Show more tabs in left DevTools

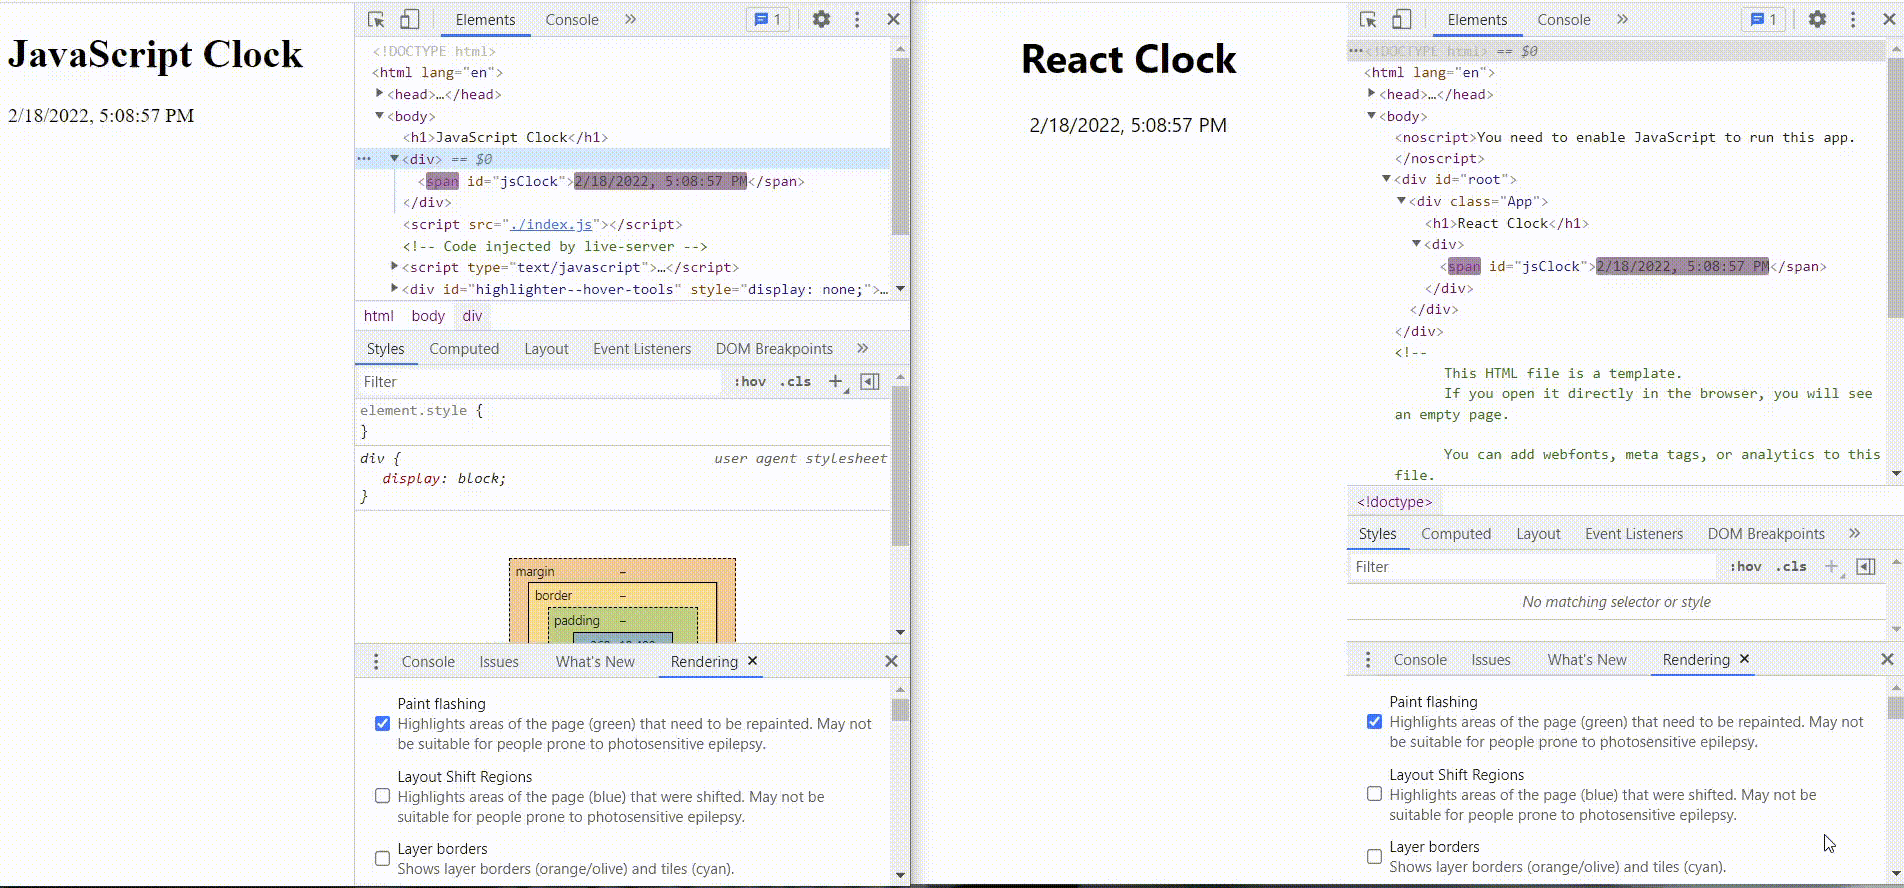coord(630,19)
